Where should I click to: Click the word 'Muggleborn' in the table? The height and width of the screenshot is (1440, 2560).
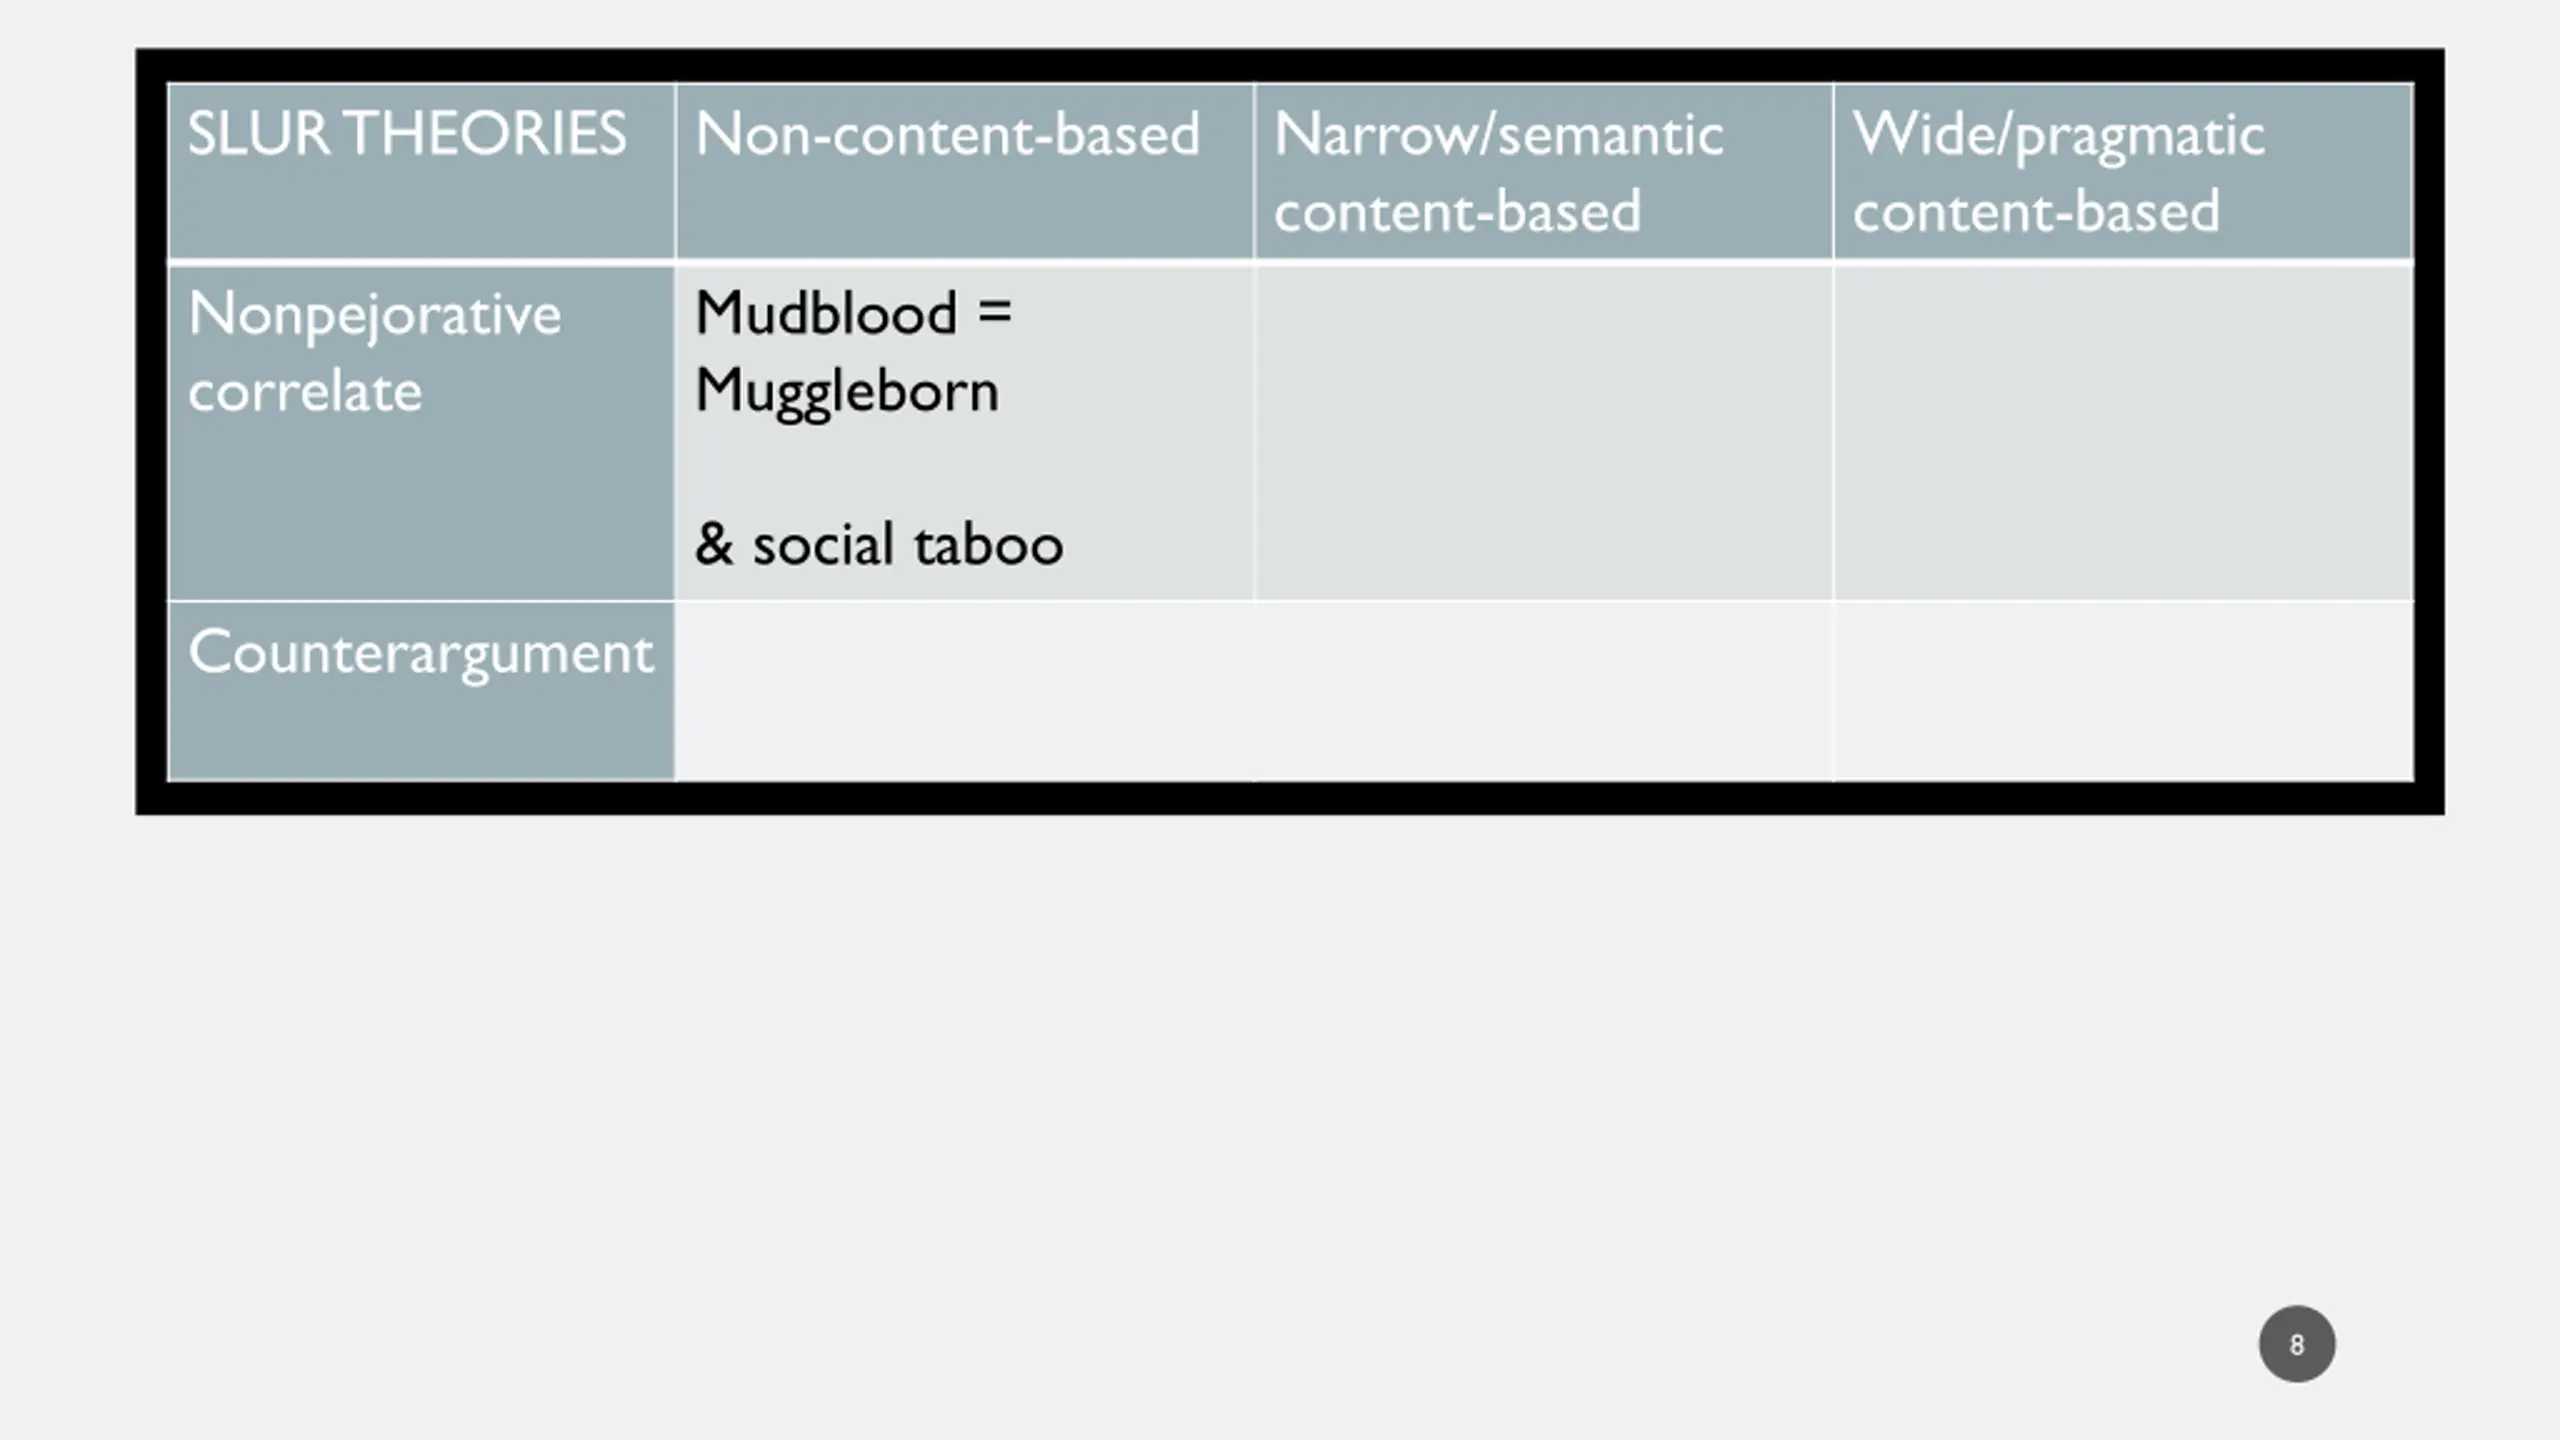click(846, 392)
